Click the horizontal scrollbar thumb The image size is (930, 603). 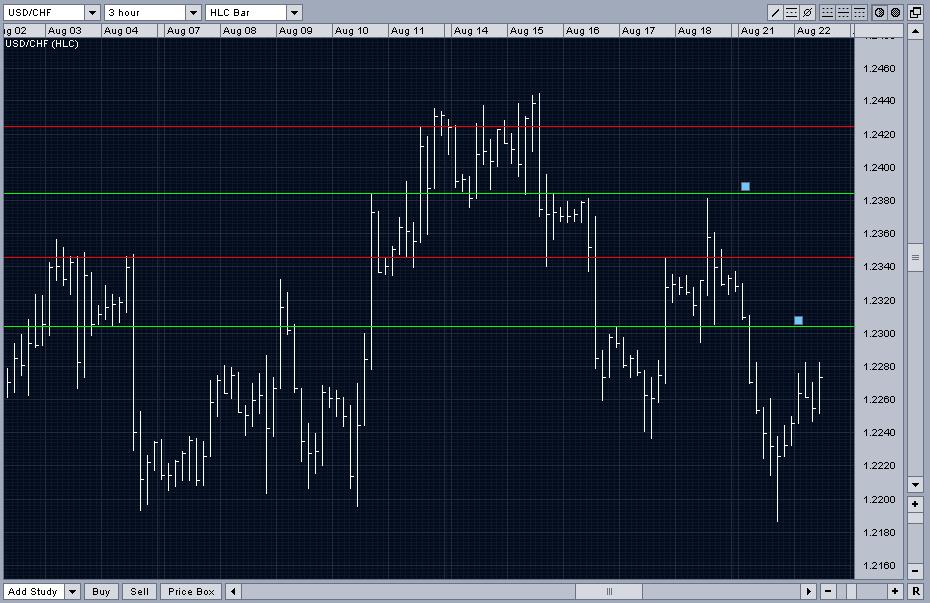click(x=609, y=591)
